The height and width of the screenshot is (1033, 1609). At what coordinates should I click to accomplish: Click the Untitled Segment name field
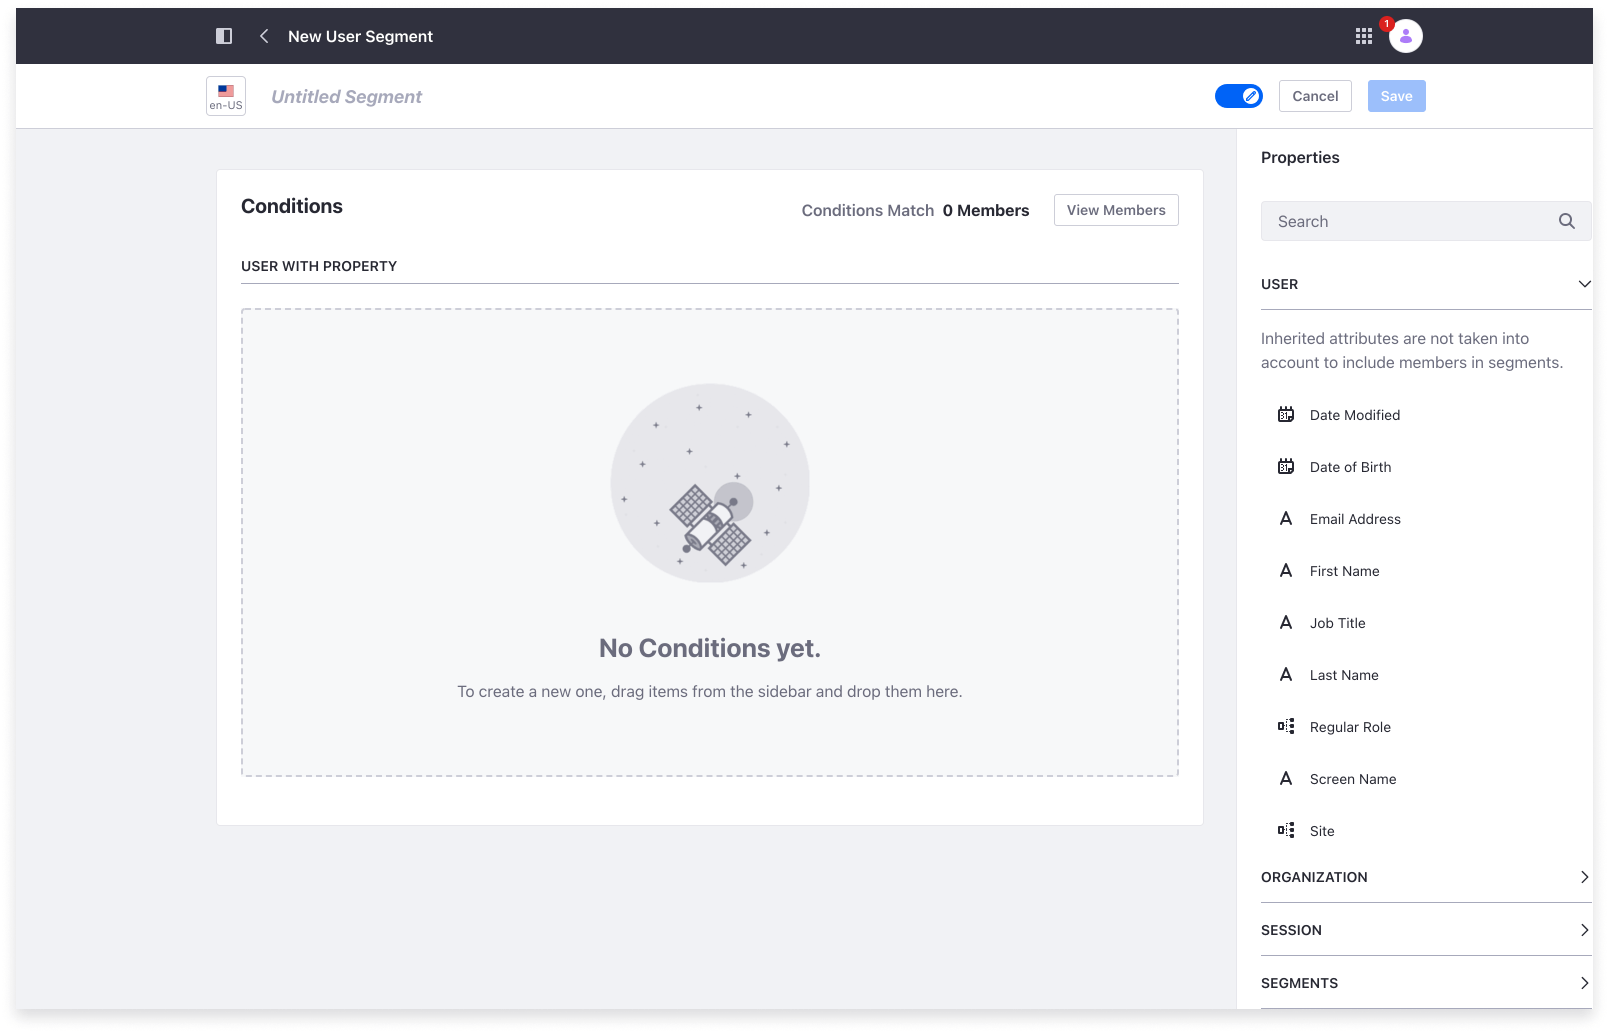point(347,97)
